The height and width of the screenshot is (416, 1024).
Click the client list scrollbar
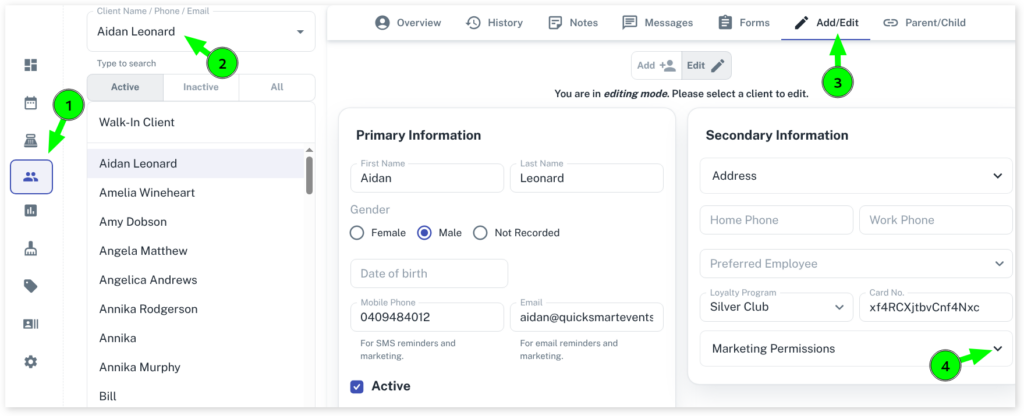[x=309, y=175]
